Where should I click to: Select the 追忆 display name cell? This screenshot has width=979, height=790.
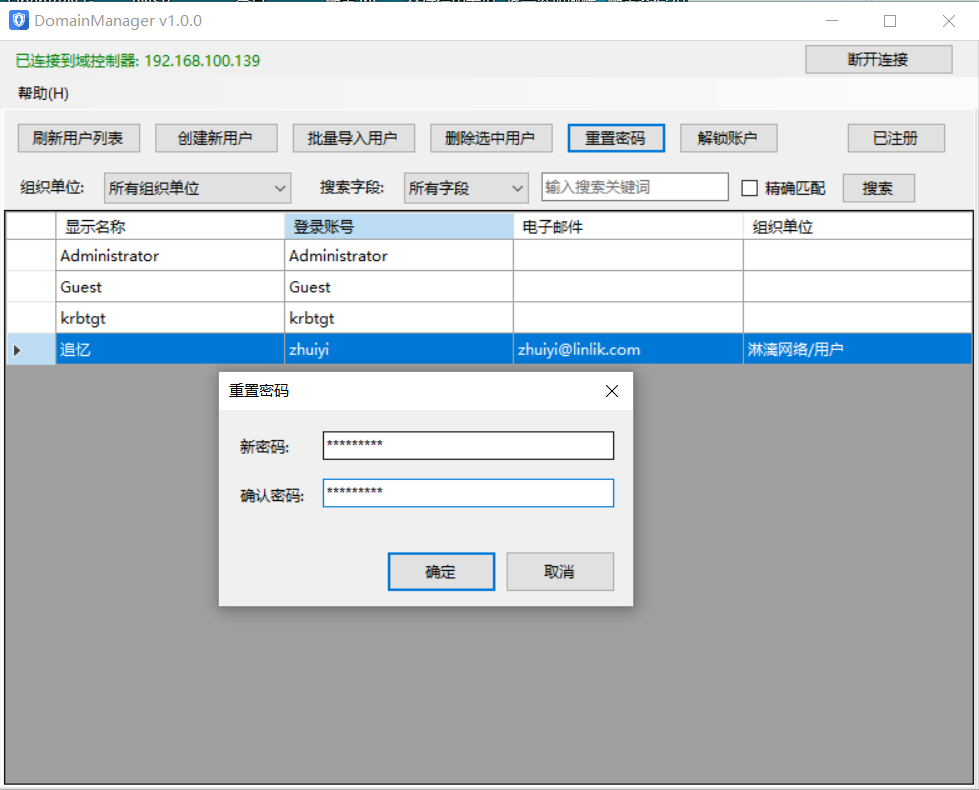(x=170, y=349)
